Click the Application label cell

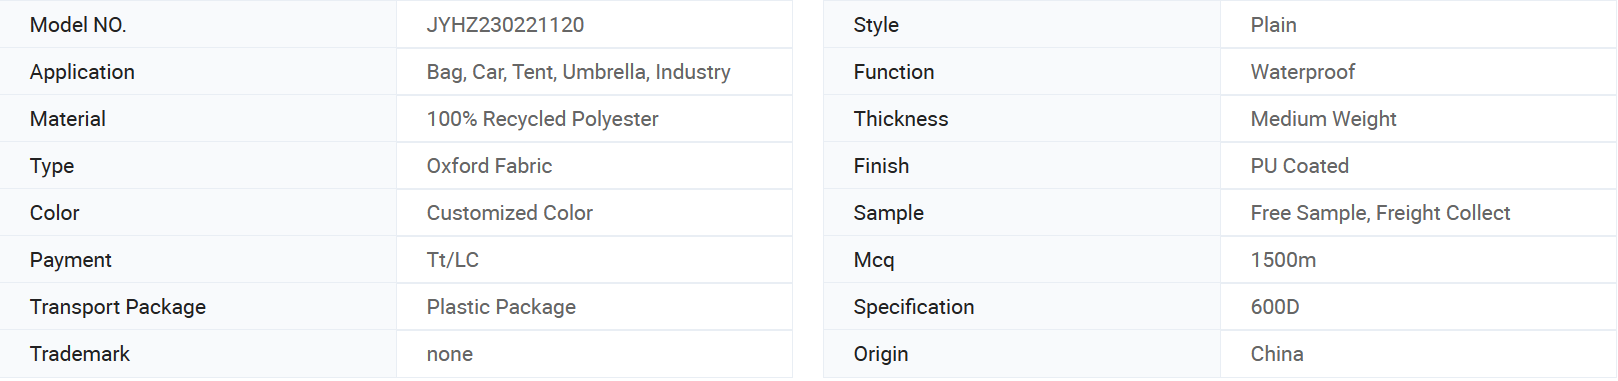198,72
